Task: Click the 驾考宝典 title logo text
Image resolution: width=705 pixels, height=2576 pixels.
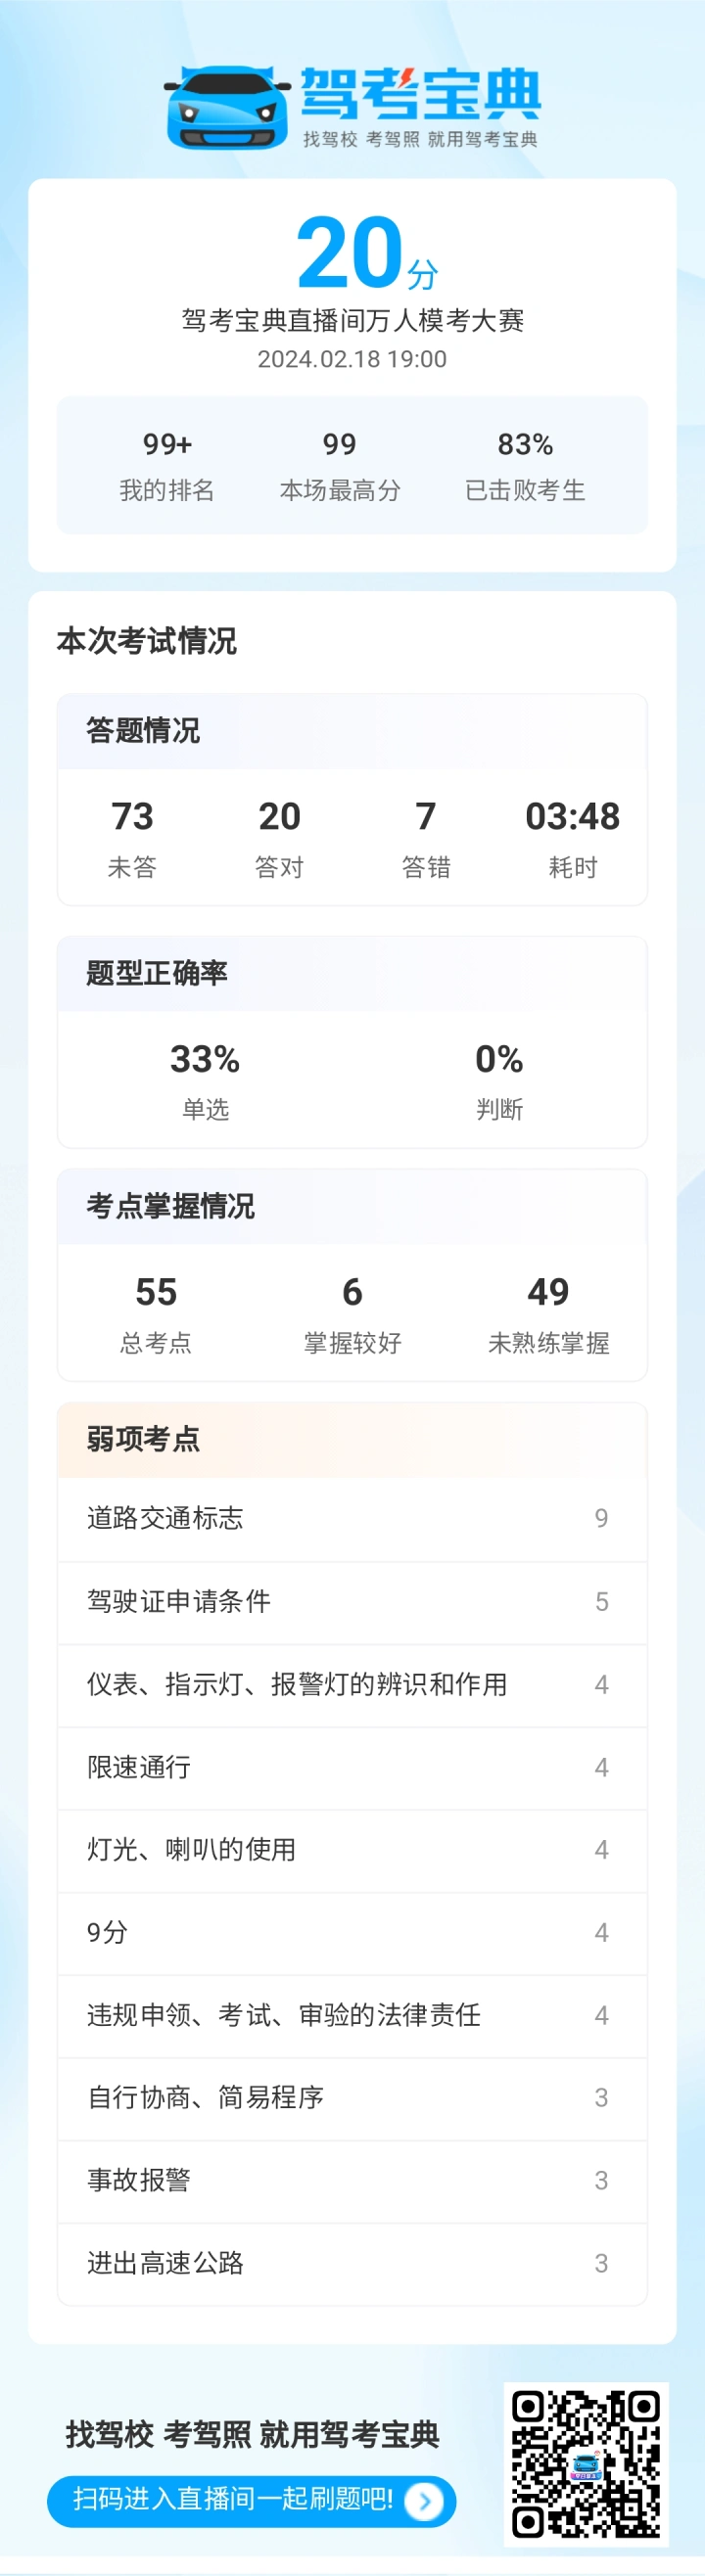Action: click(420, 93)
